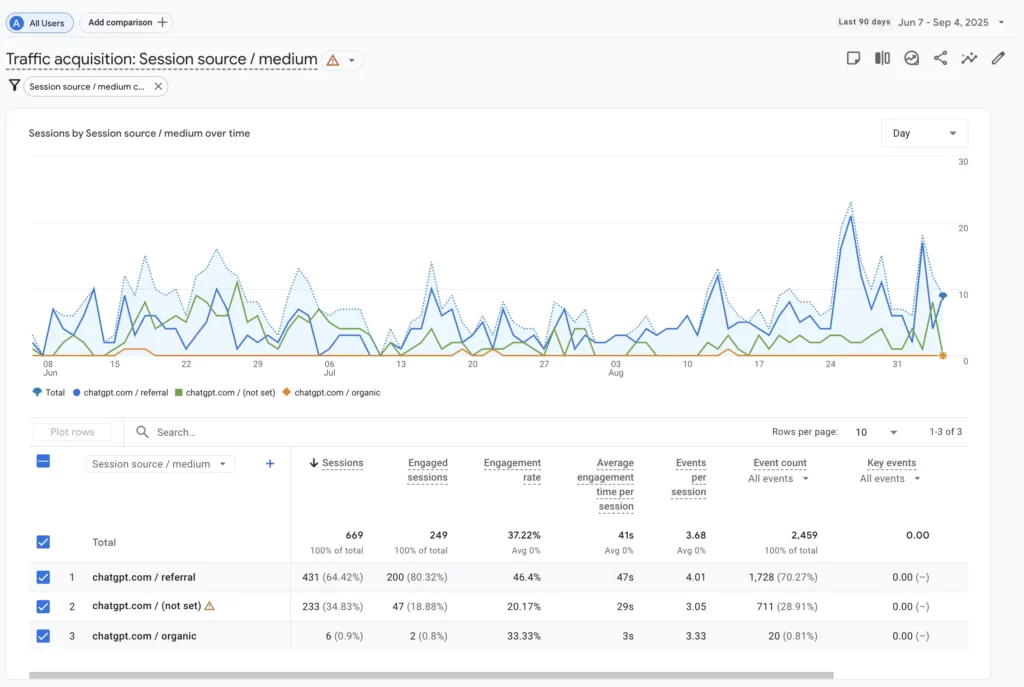This screenshot has height=687, width=1024.
Task: Open the Day granularity dropdown
Action: (x=924, y=133)
